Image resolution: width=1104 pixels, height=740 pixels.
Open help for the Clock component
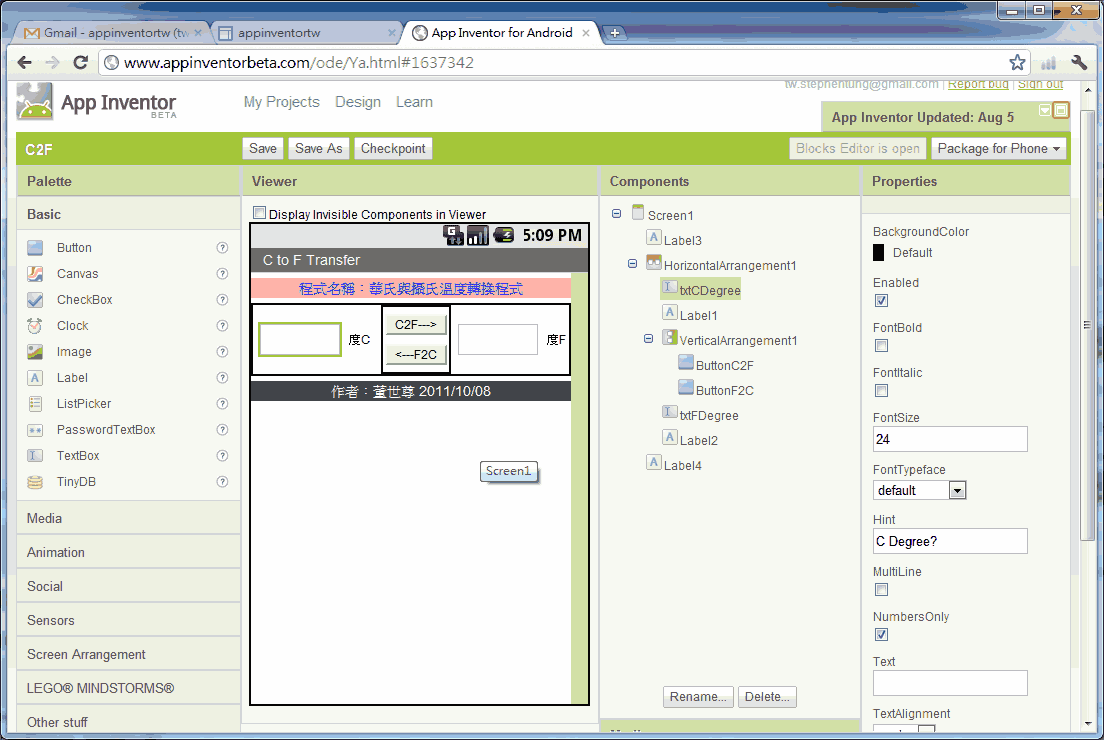(222, 326)
